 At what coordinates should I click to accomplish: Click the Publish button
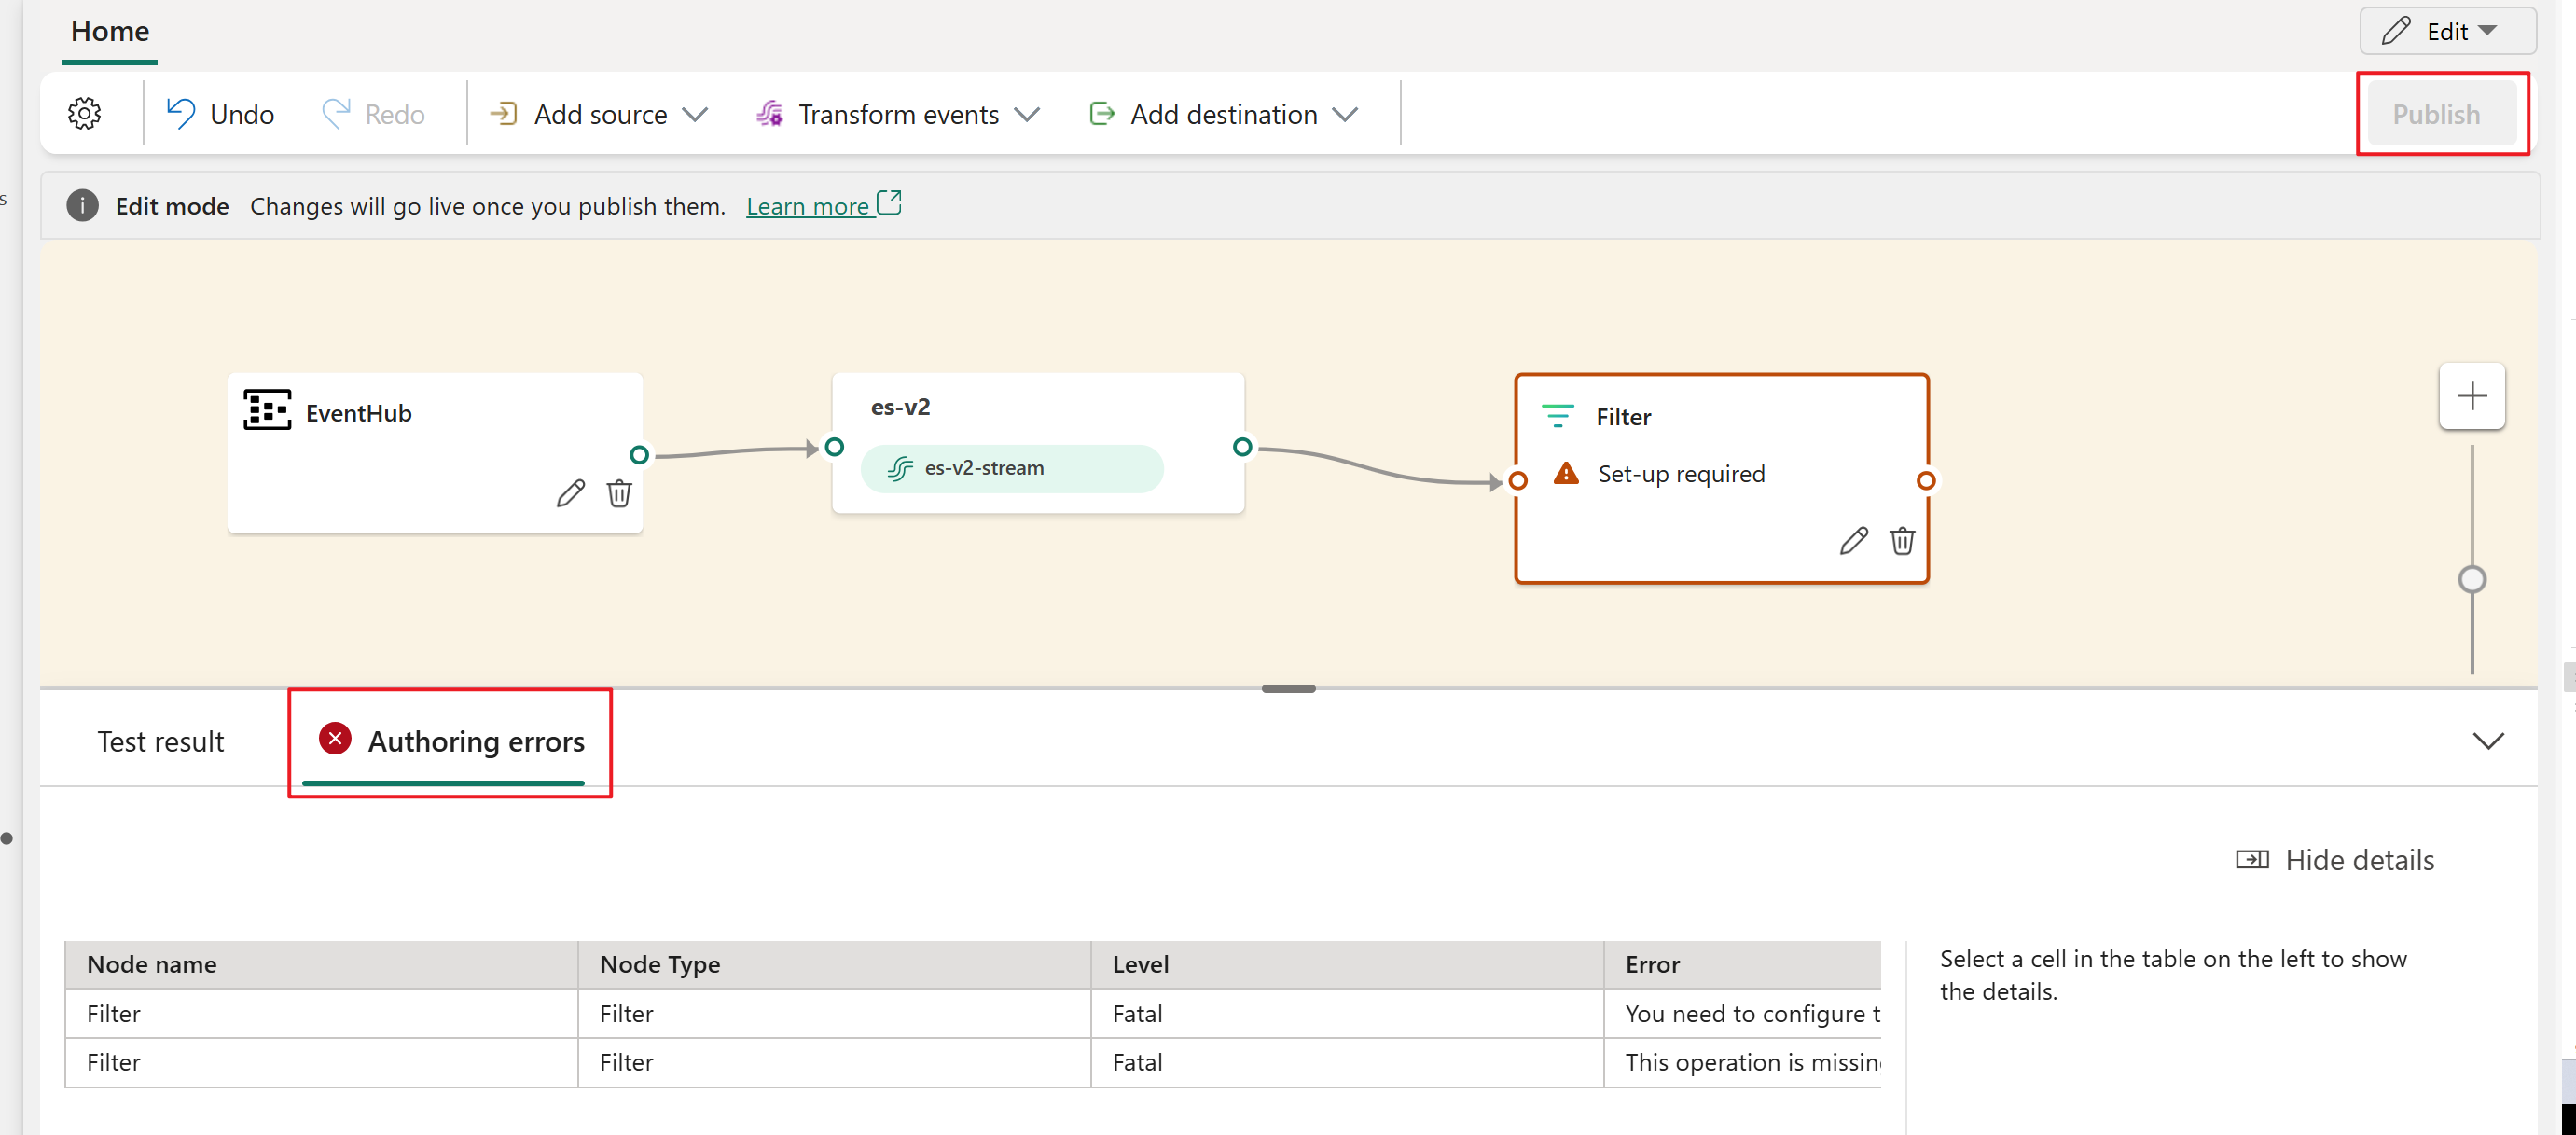click(x=2438, y=114)
